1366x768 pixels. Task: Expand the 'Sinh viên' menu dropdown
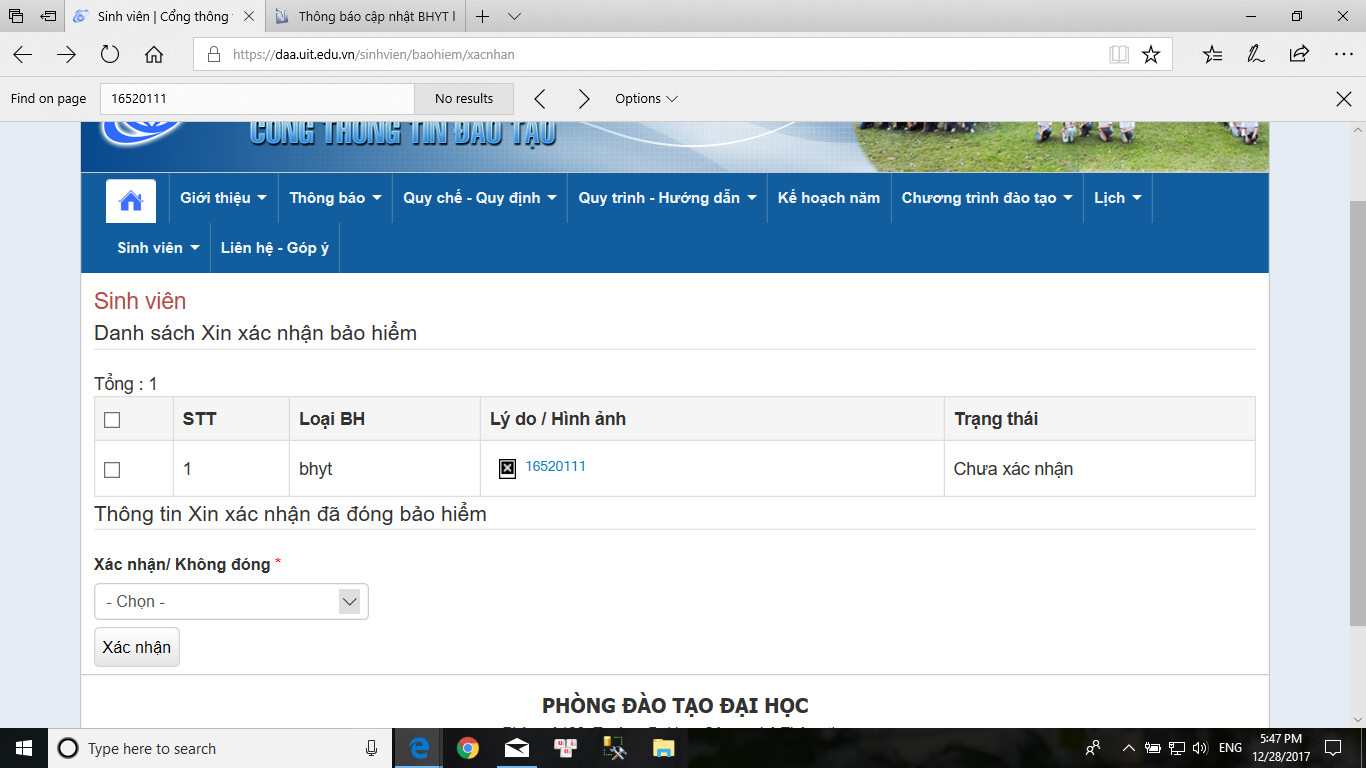coord(157,247)
